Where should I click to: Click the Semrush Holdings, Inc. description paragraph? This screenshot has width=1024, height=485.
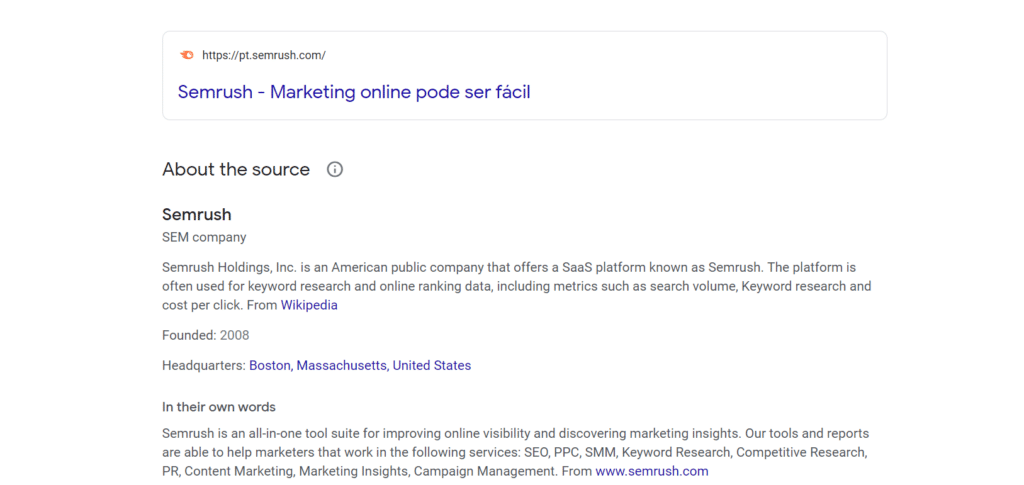pyautogui.click(x=517, y=286)
